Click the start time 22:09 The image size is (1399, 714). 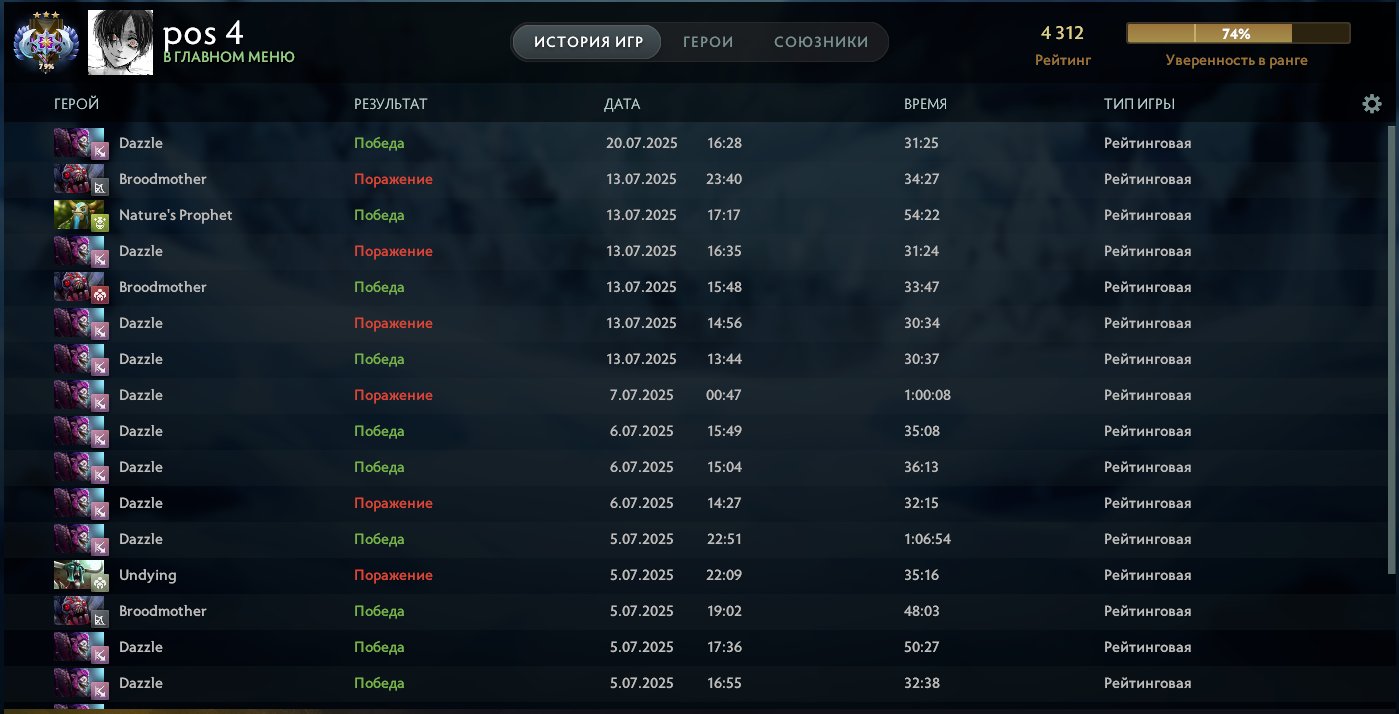pyautogui.click(x=724, y=575)
